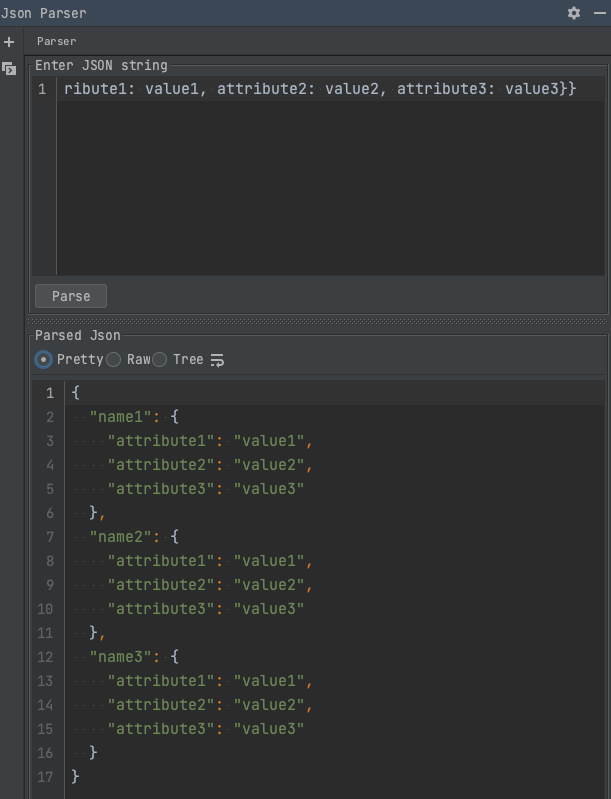Switch to the Parser tab

click(x=57, y=41)
